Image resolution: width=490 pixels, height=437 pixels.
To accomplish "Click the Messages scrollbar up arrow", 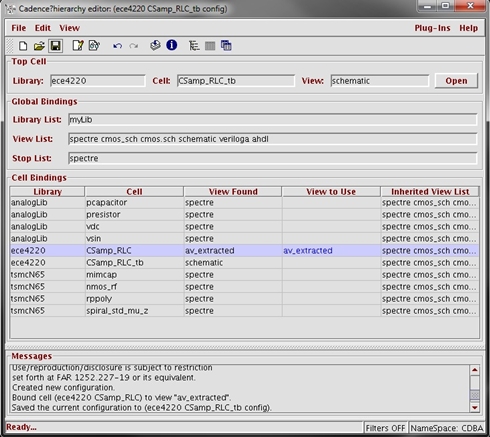I will (474, 370).
